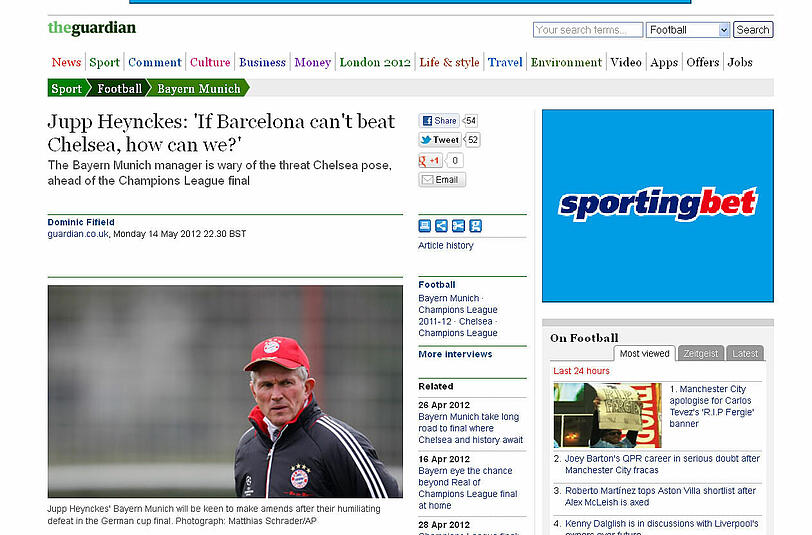The width and height of the screenshot is (812, 535).
Task: Click the share icon above Article history
Action: tap(441, 226)
